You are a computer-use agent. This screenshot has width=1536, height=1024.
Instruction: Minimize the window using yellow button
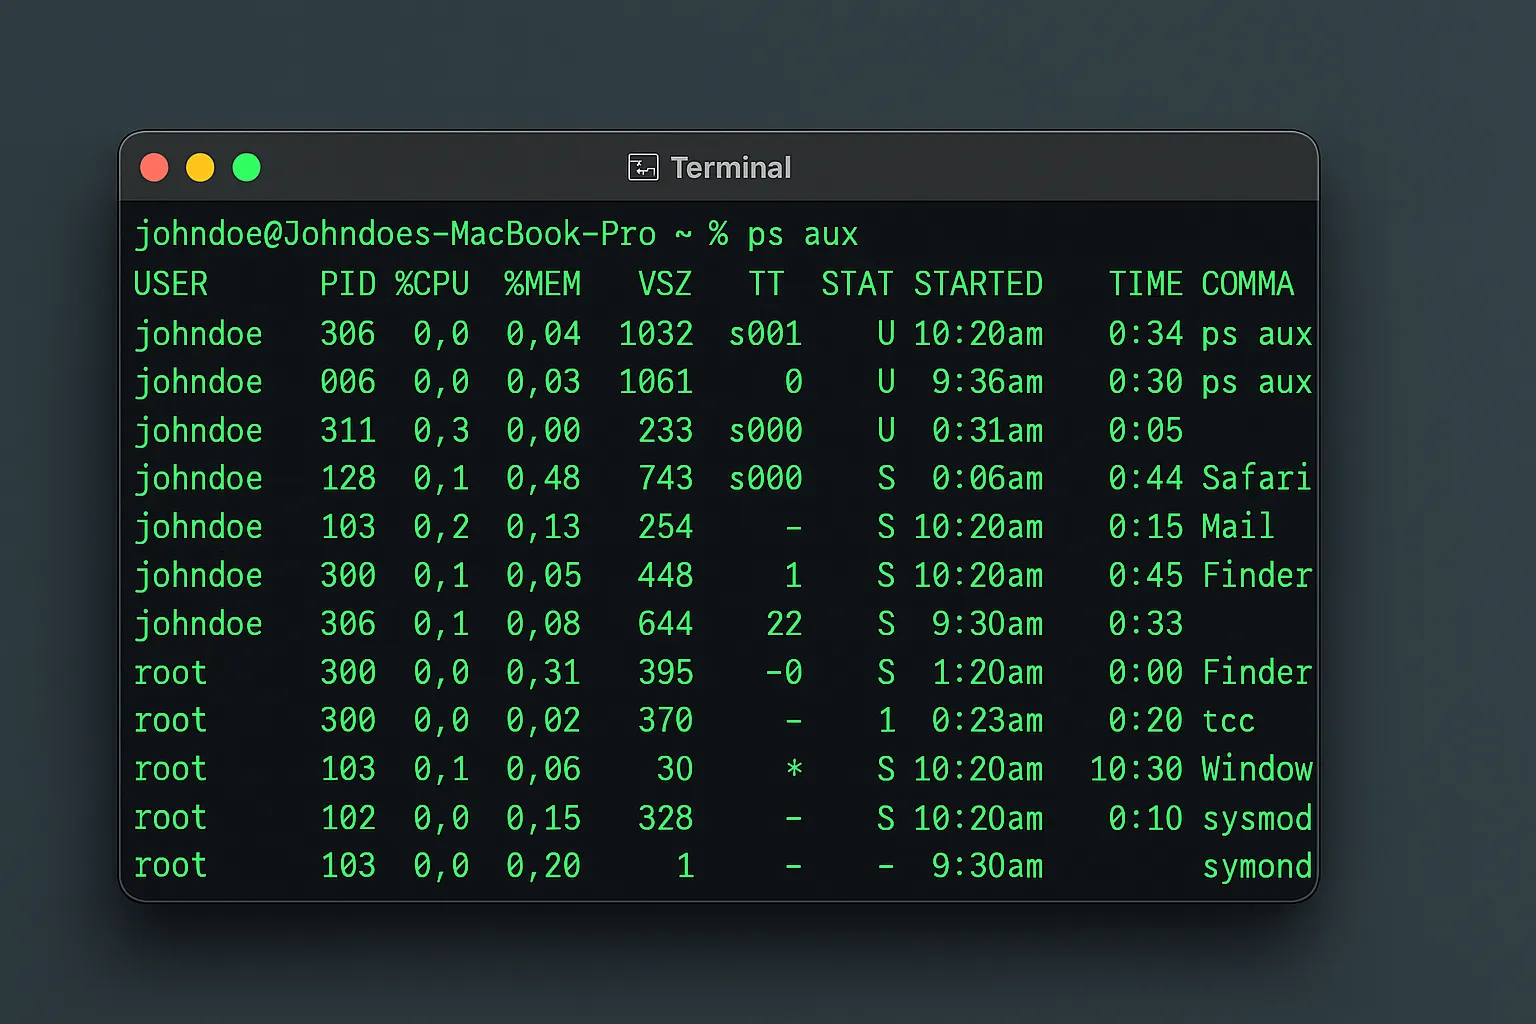[200, 167]
